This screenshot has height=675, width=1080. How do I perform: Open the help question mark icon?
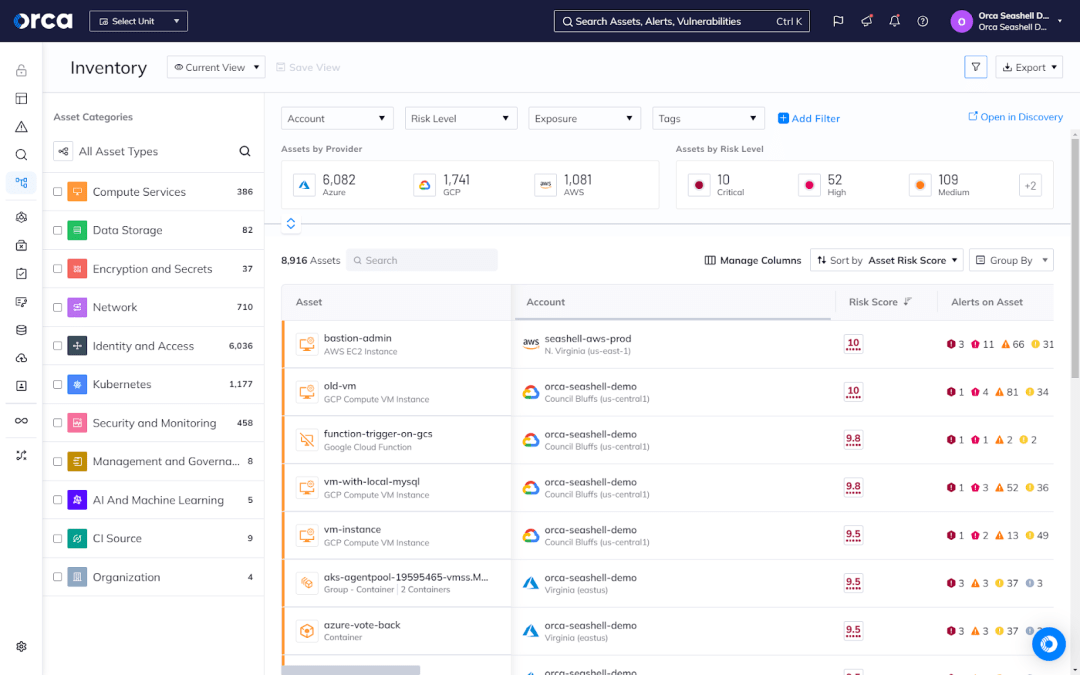pyautogui.click(x=923, y=21)
